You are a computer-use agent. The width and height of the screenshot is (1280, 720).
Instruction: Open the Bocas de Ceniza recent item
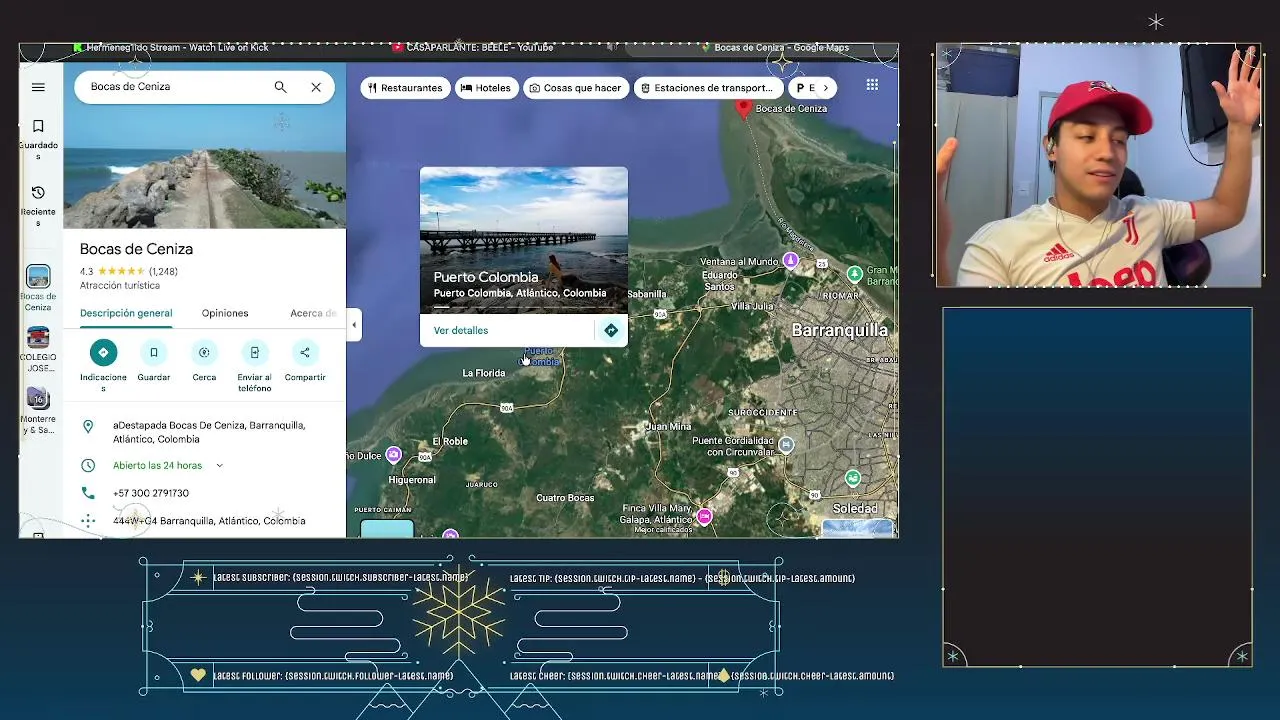pos(38,288)
